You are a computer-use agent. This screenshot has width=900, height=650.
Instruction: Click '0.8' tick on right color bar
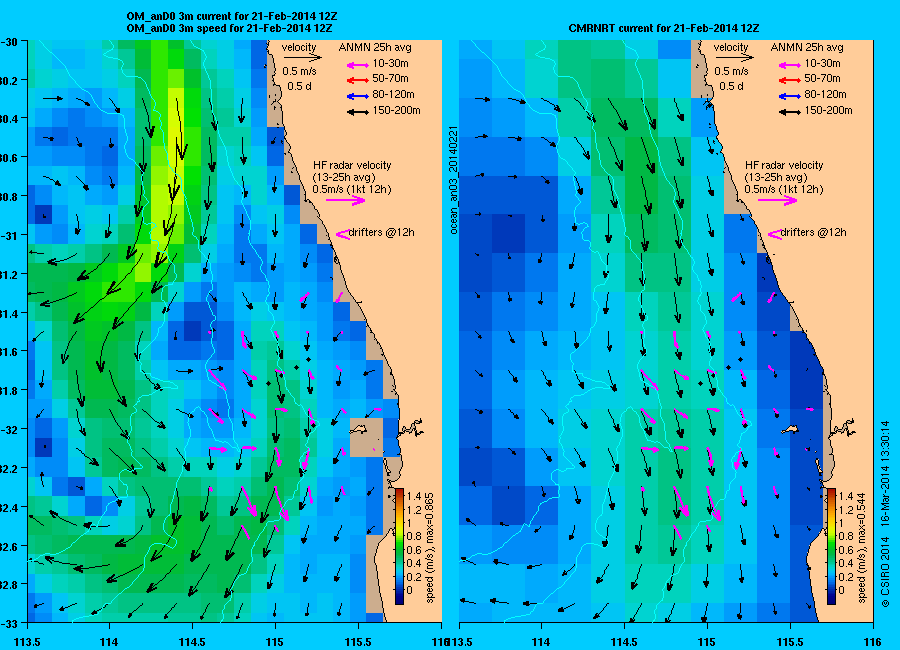(845, 536)
